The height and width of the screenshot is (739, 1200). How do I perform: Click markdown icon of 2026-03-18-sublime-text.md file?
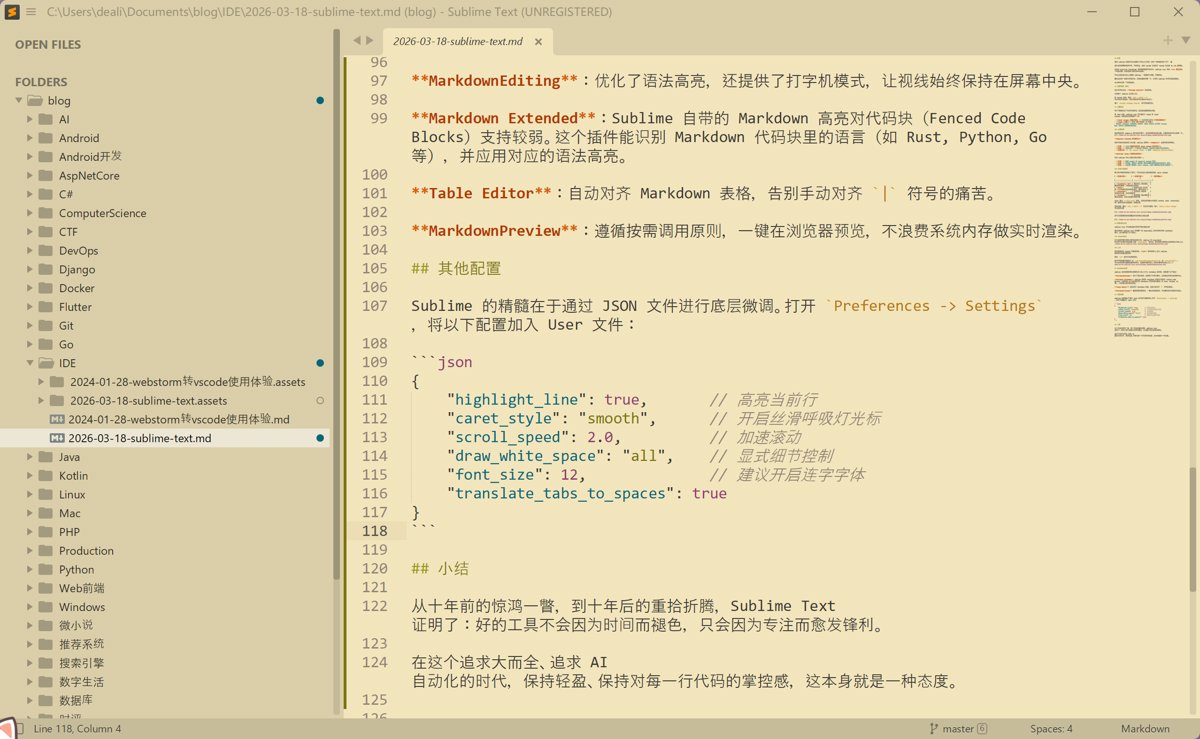(58, 438)
